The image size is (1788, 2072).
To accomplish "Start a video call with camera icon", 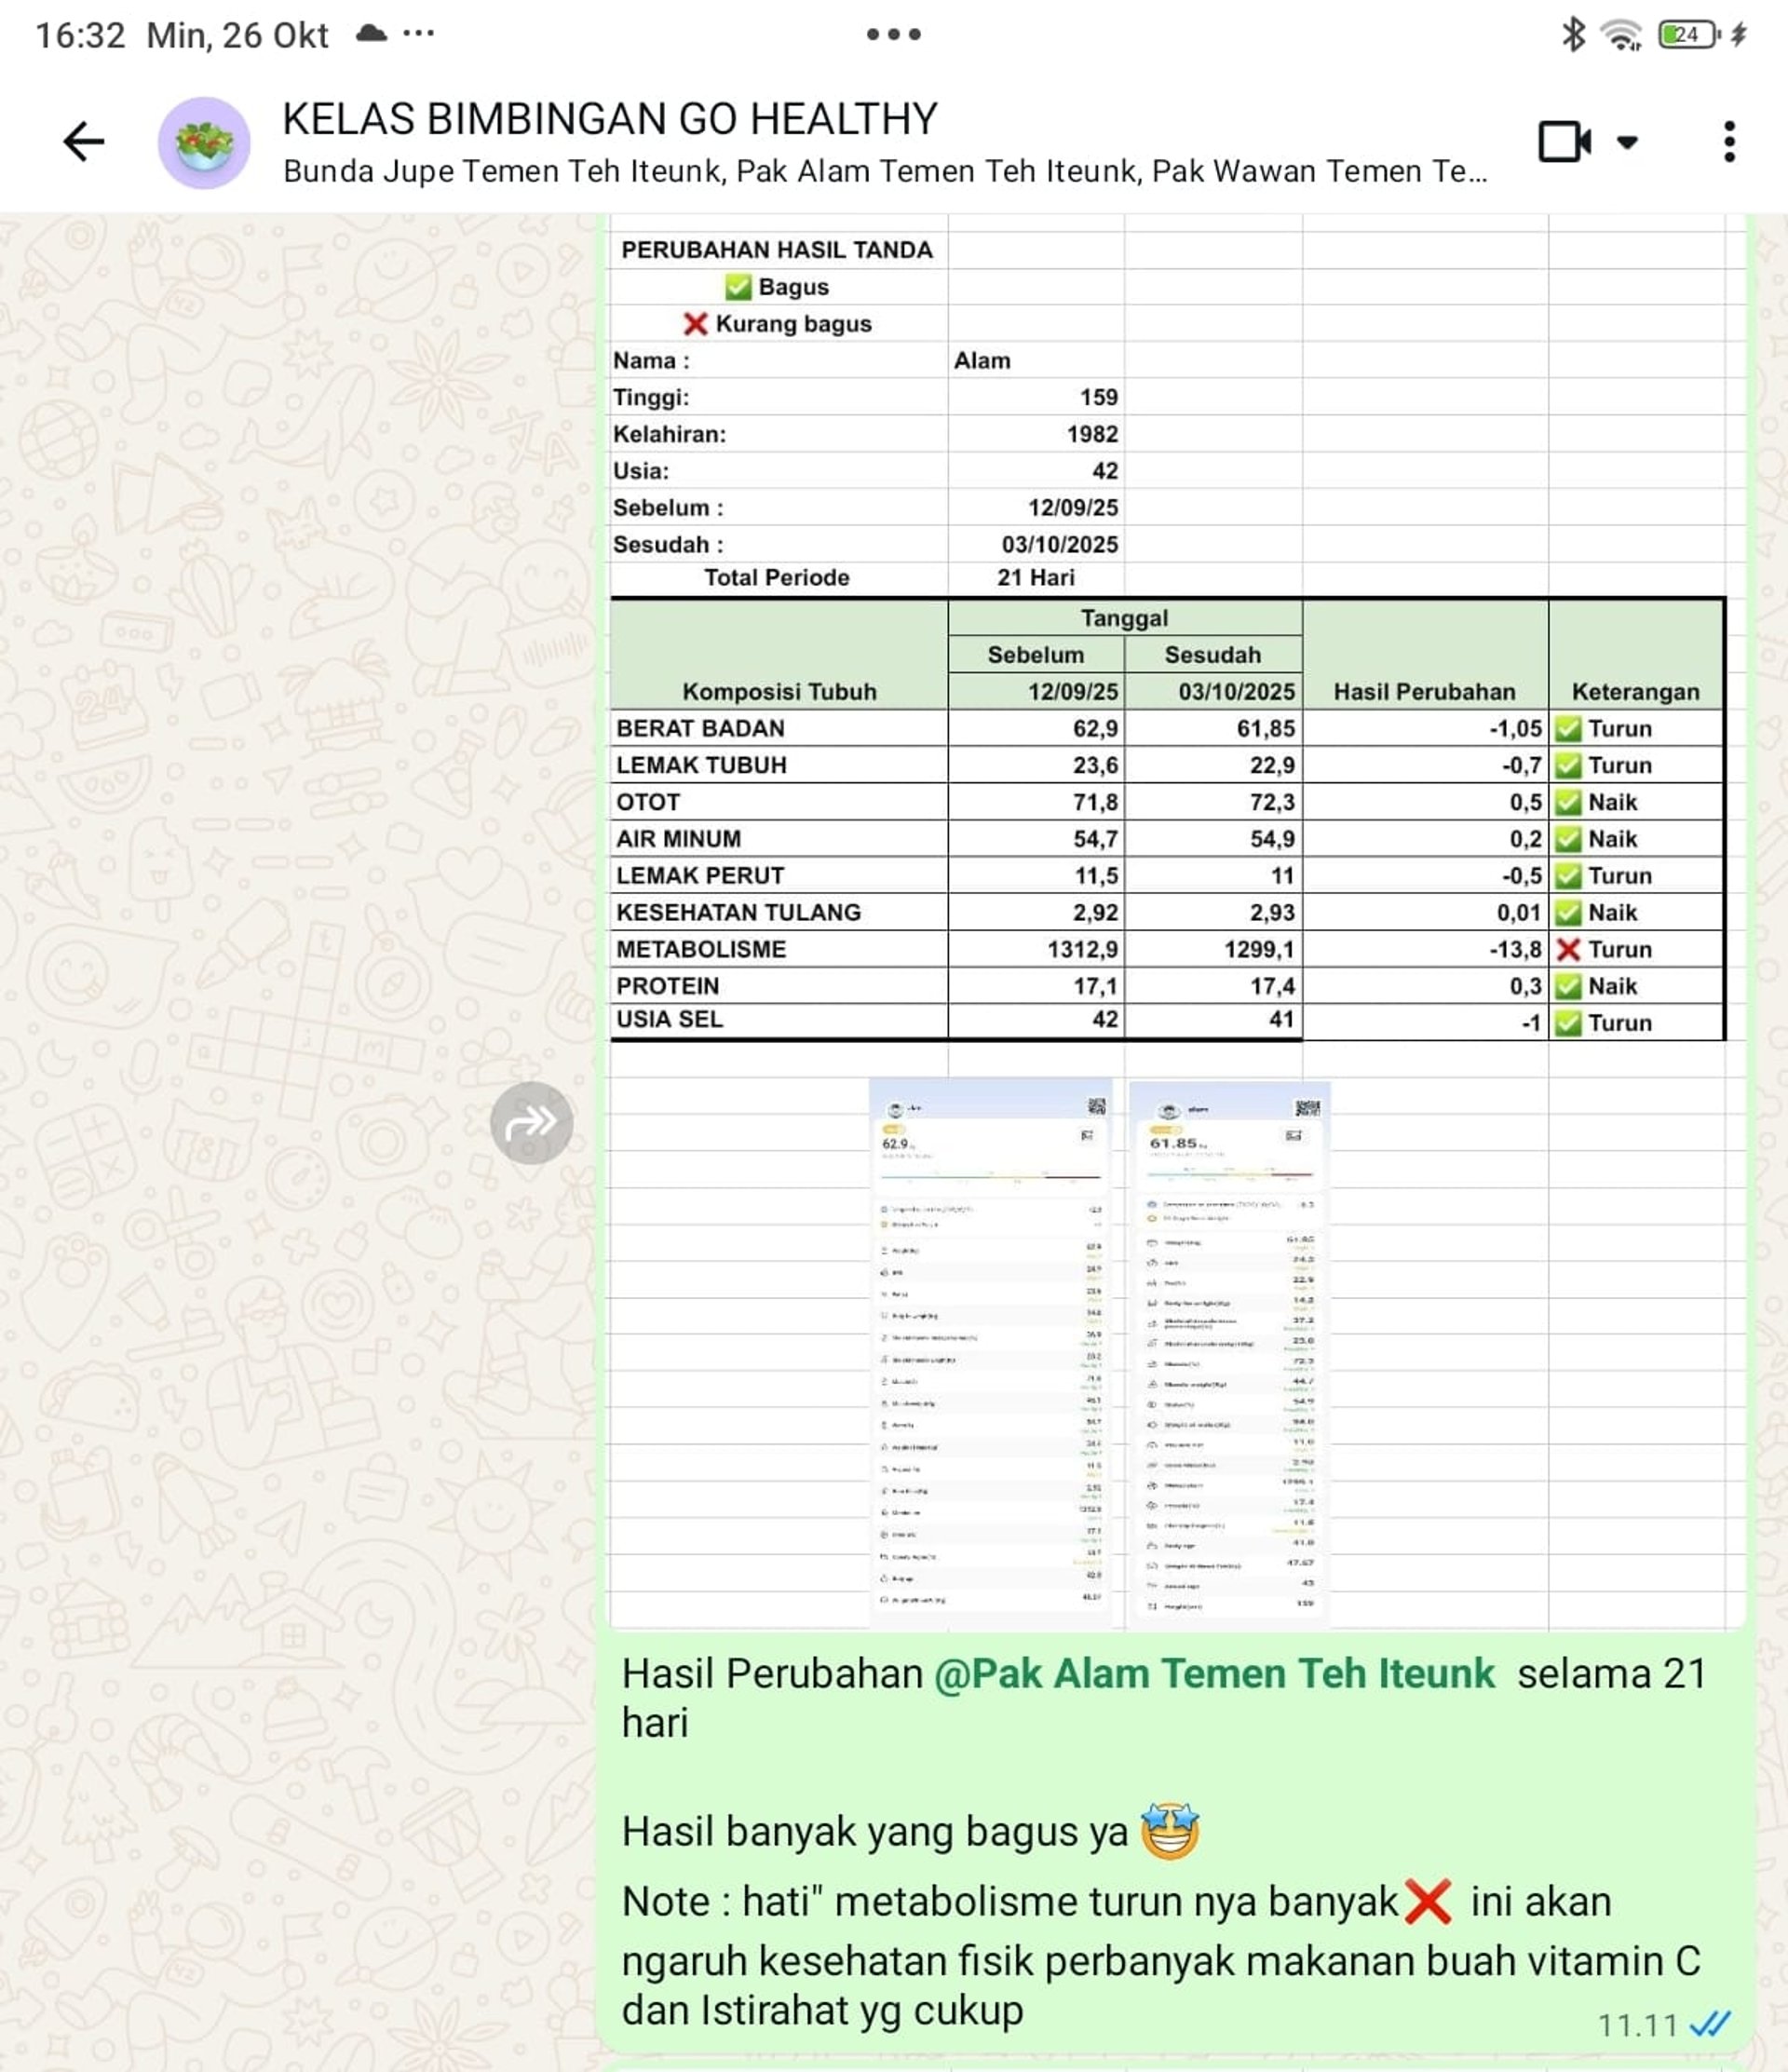I will point(1564,141).
